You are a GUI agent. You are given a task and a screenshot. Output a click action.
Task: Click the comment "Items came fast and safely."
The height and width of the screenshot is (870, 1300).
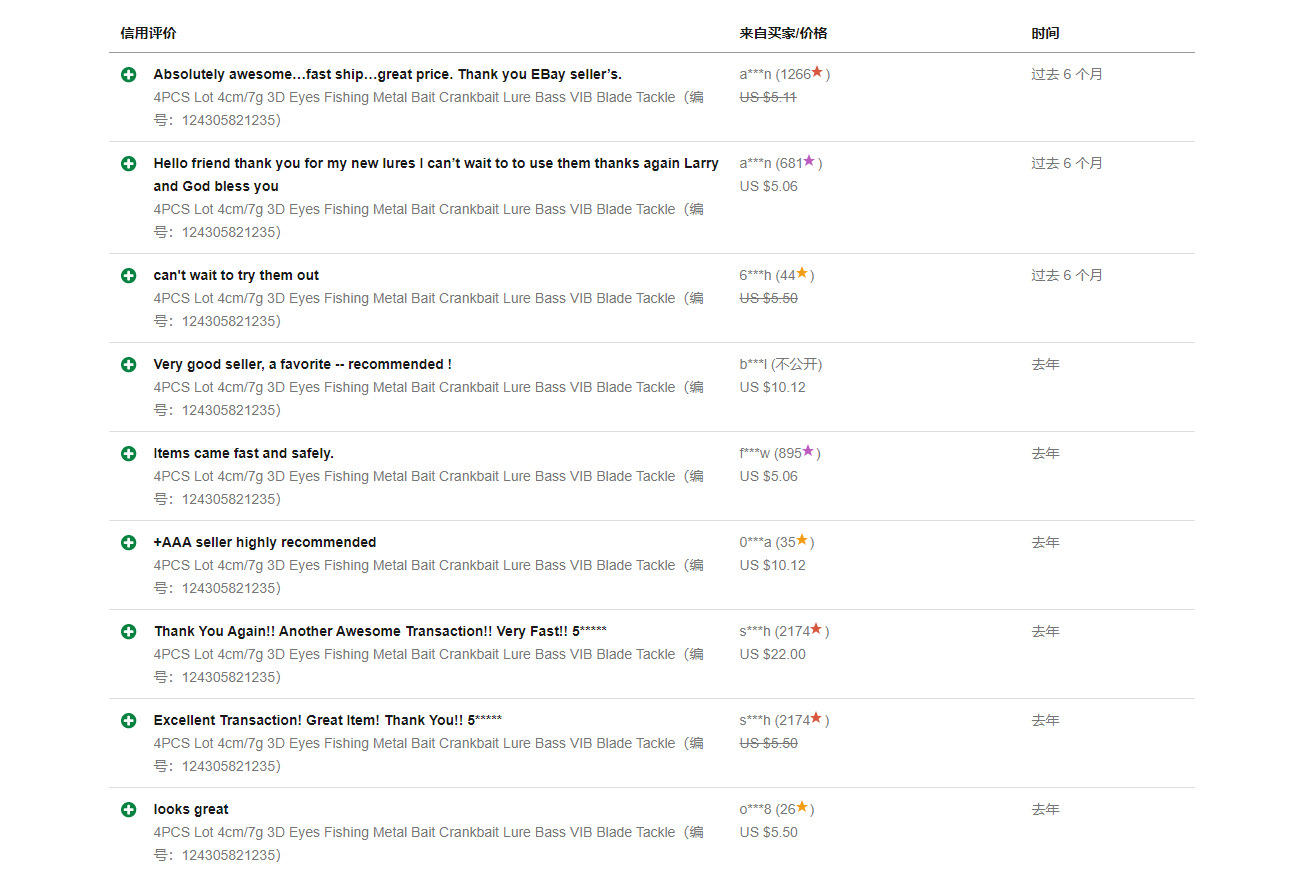(x=243, y=453)
